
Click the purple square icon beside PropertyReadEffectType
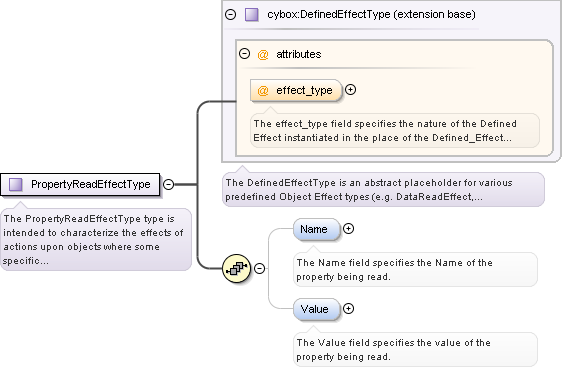15,184
